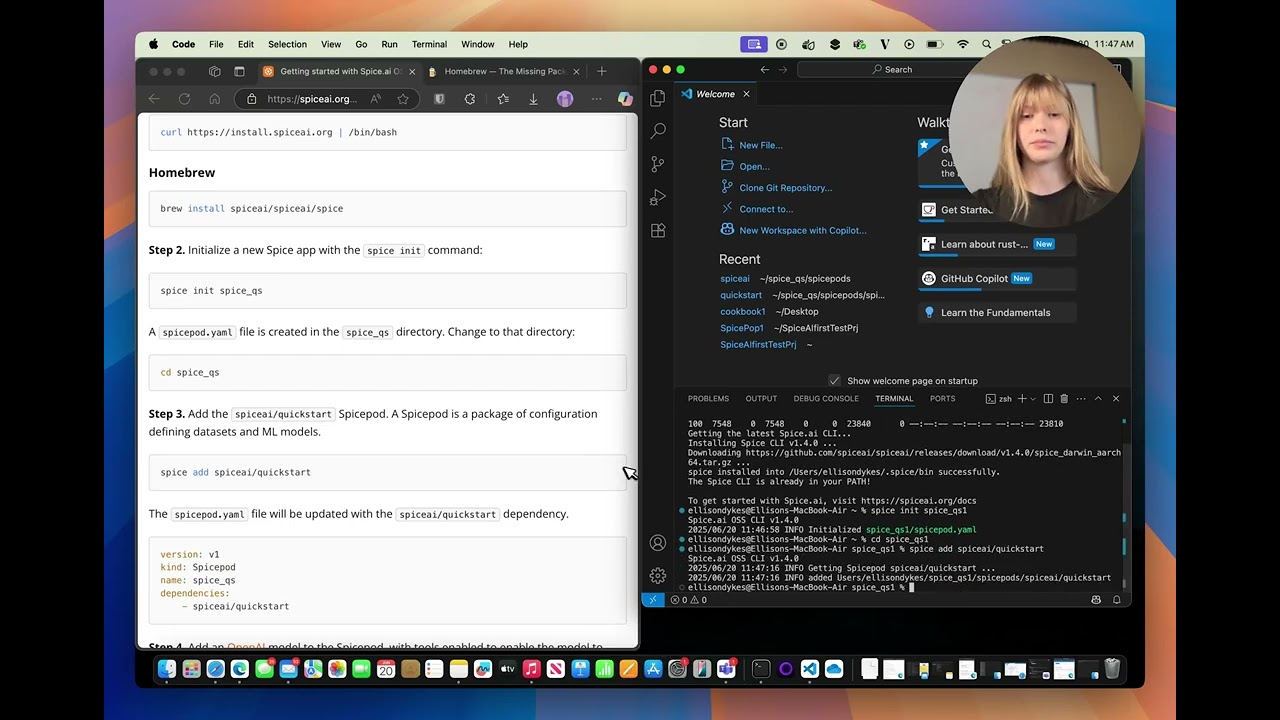Open the Extensions view in VS Code
The width and height of the screenshot is (1280, 720).
(657, 230)
